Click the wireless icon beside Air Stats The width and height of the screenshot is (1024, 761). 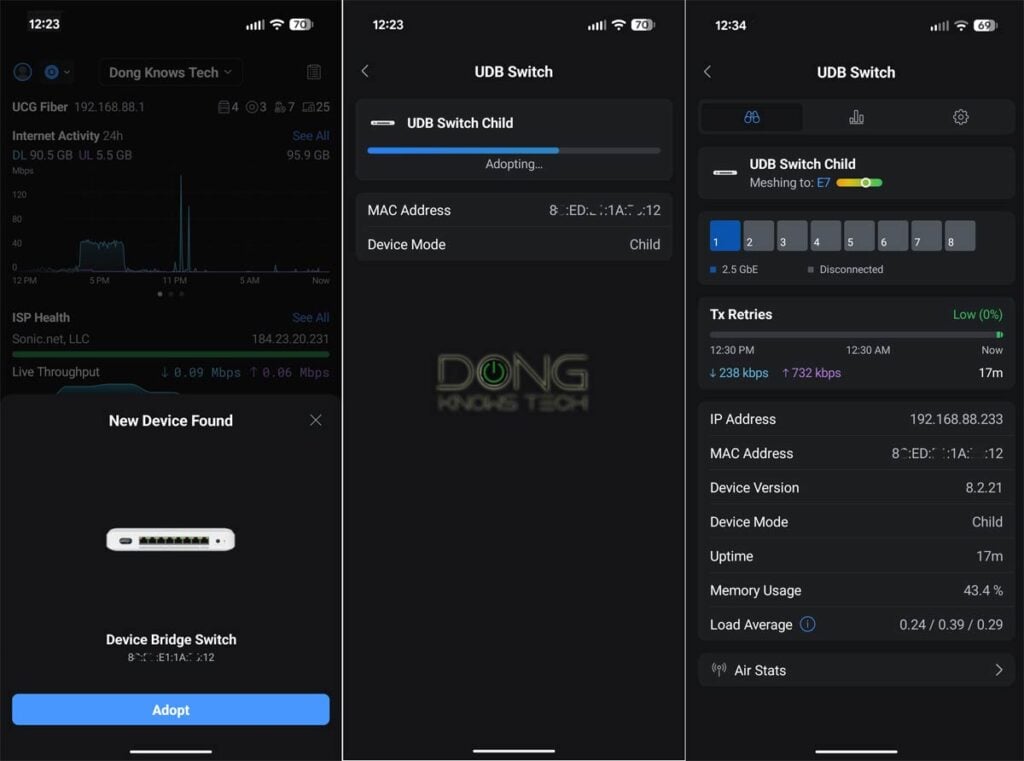(x=717, y=670)
